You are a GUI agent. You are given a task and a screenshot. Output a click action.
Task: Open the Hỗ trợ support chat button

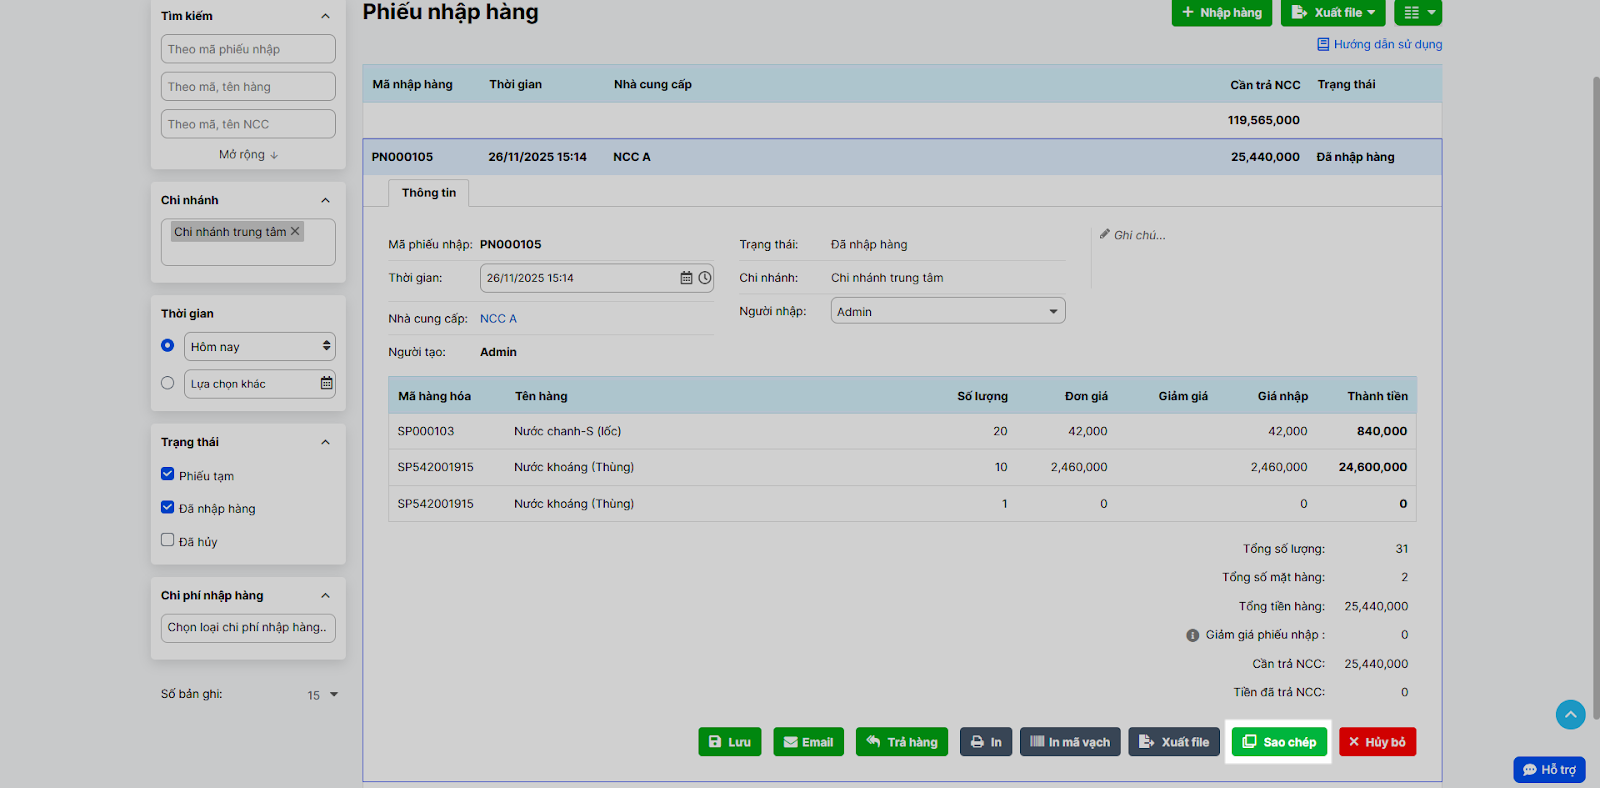(x=1549, y=769)
